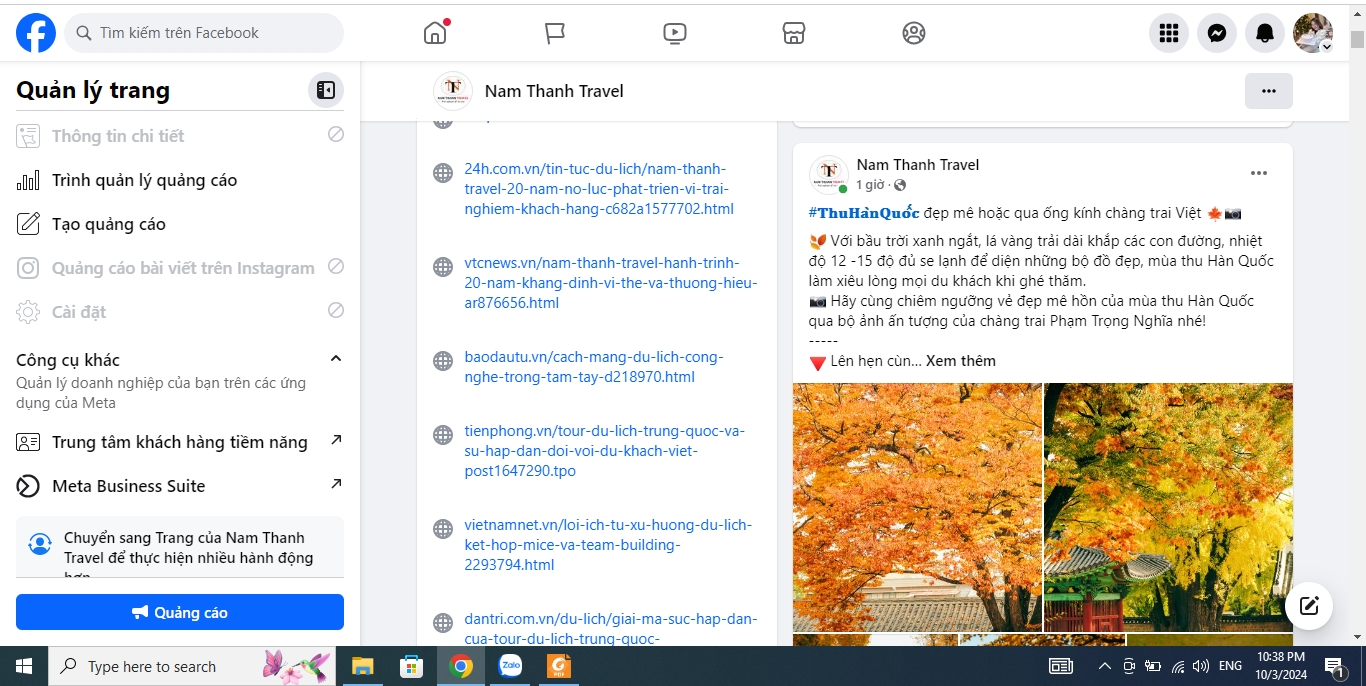Open the Menu grid icon
This screenshot has height=686, width=1366.
pyautogui.click(x=1169, y=33)
